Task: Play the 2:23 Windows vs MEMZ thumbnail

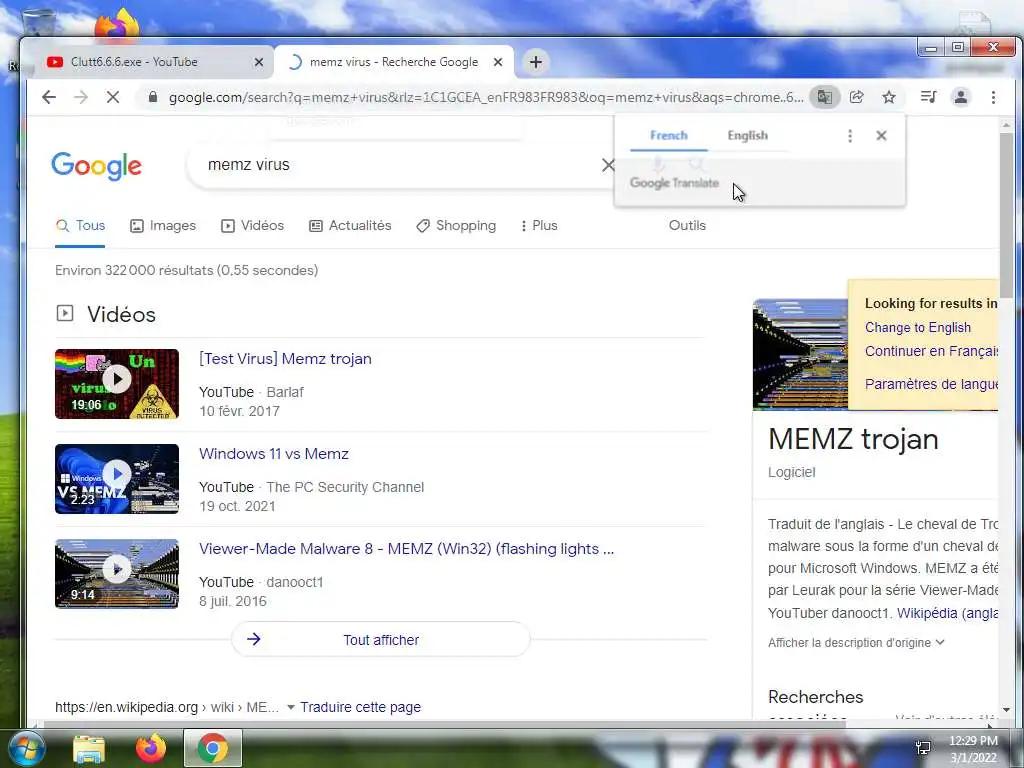Action: coord(117,479)
